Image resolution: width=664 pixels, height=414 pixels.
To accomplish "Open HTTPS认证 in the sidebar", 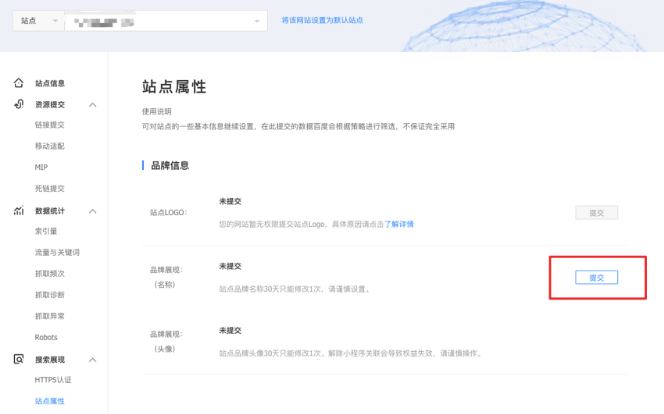I will [53, 380].
